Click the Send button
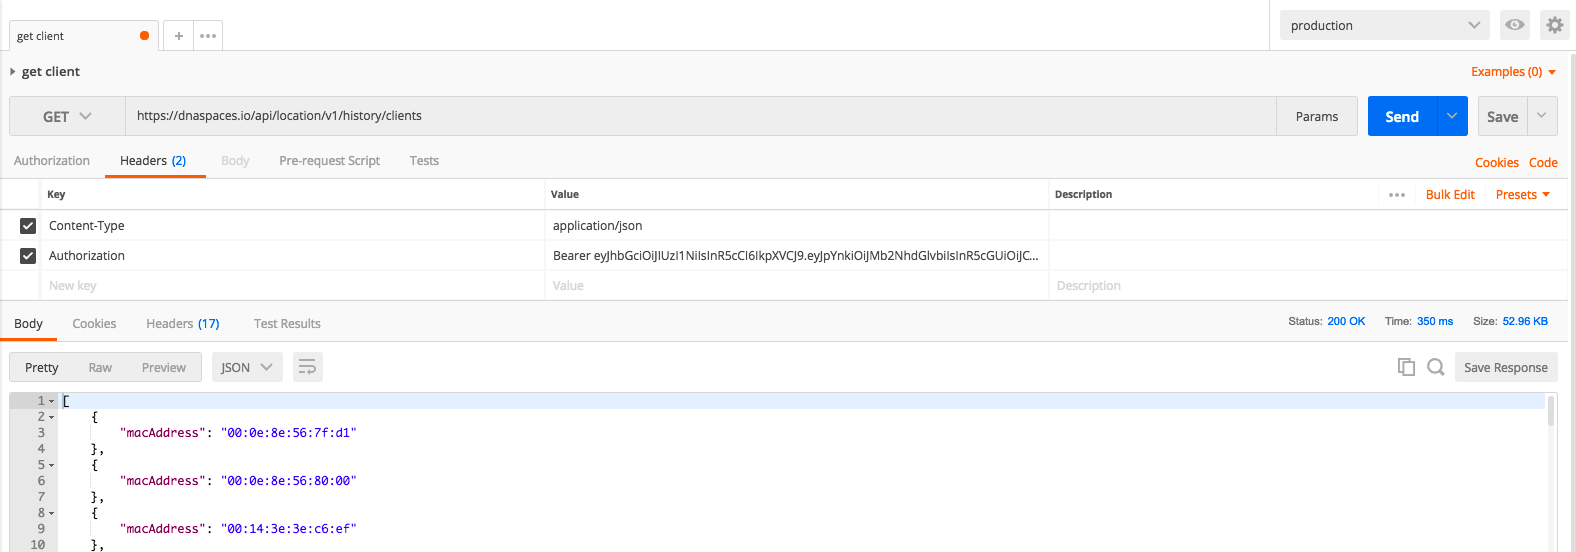This screenshot has height=552, width=1576. tap(1402, 116)
